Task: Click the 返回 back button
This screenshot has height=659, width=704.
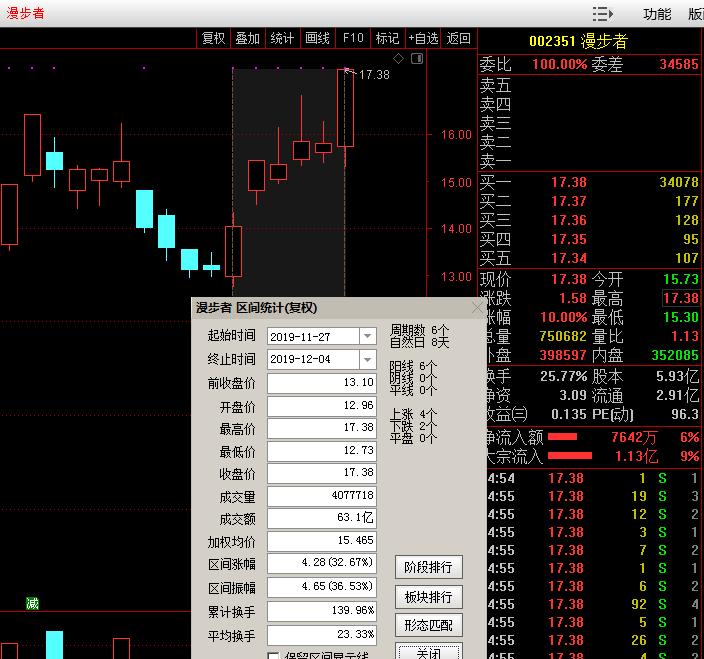Action: pyautogui.click(x=459, y=38)
